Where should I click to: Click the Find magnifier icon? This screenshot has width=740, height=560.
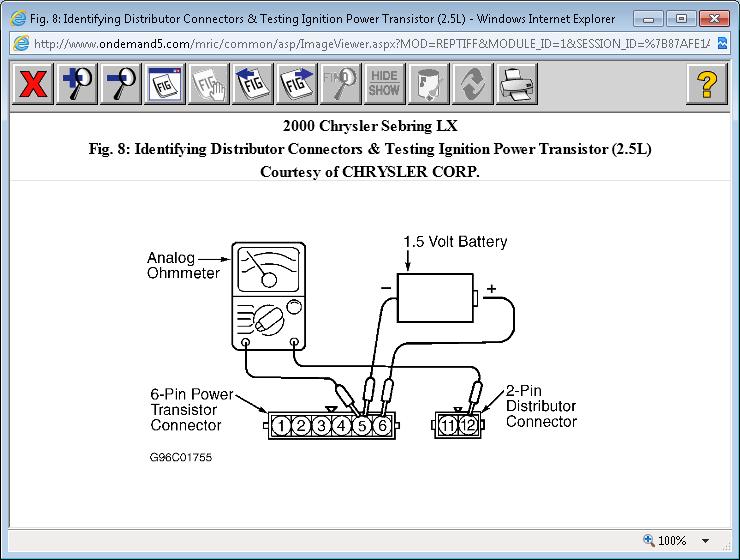click(x=340, y=84)
